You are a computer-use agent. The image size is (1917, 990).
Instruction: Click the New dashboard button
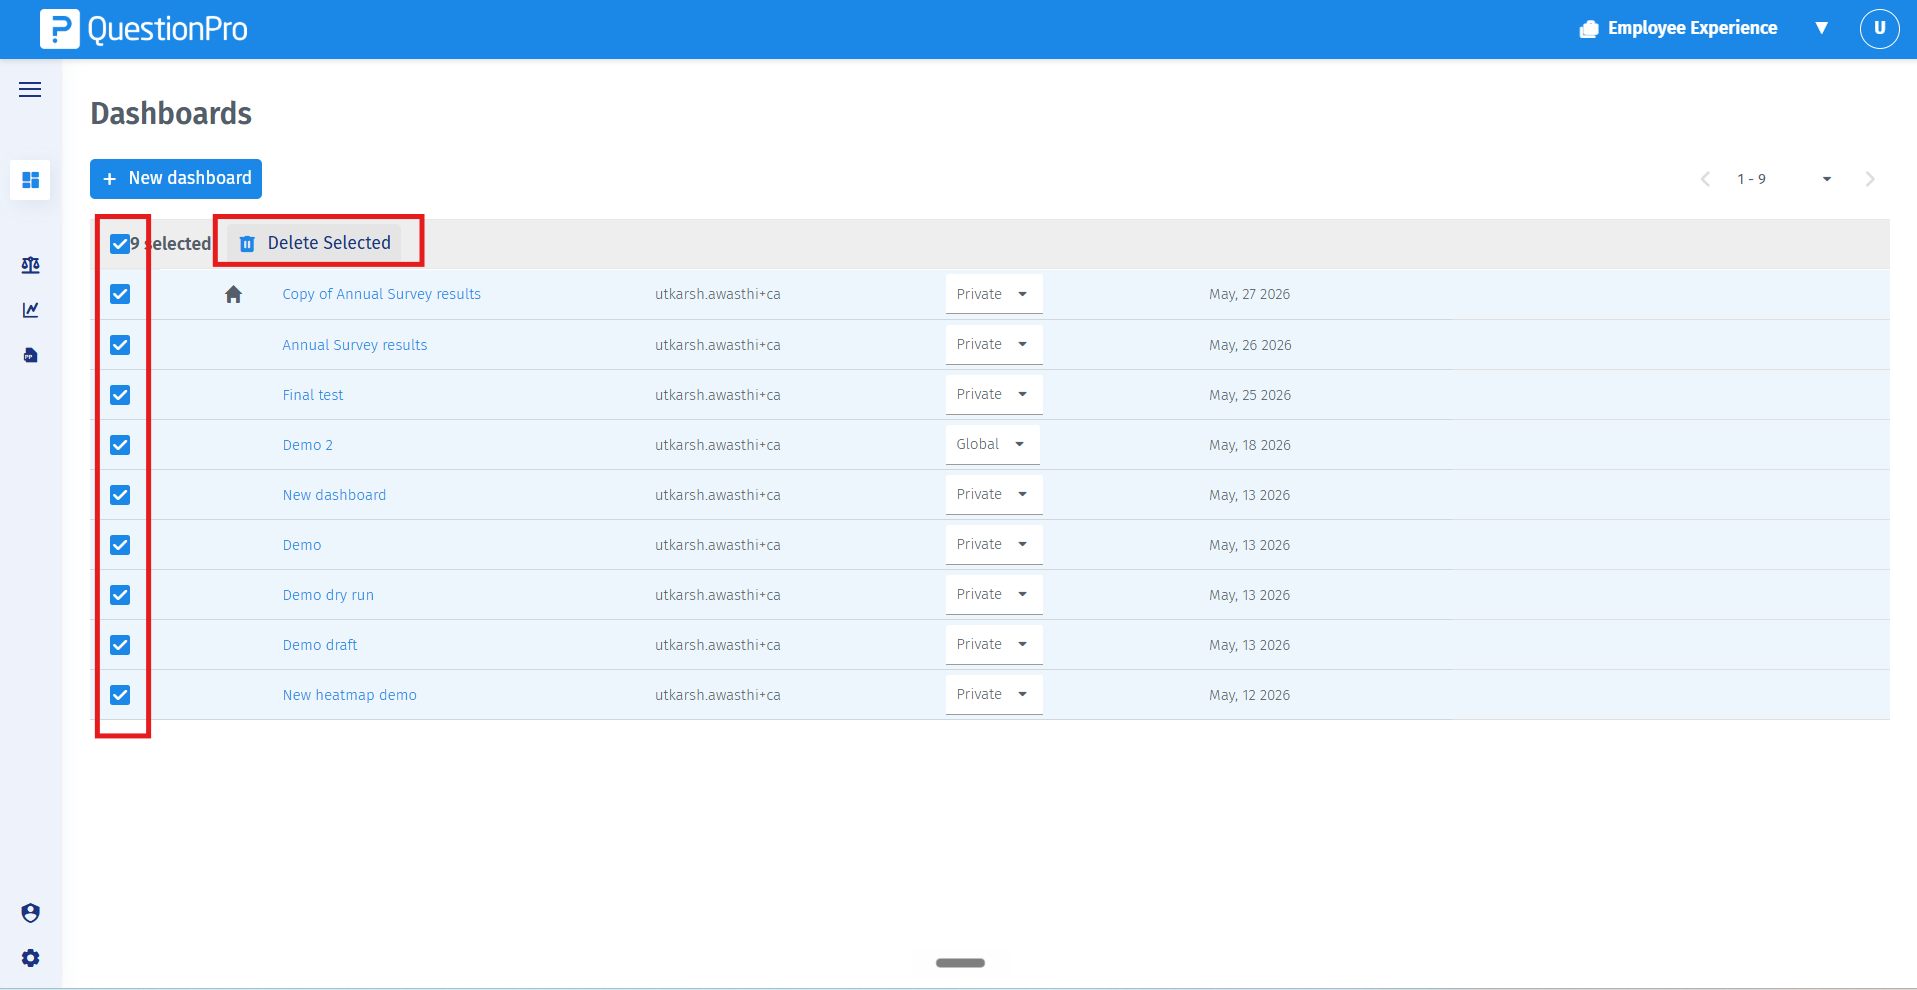176,179
